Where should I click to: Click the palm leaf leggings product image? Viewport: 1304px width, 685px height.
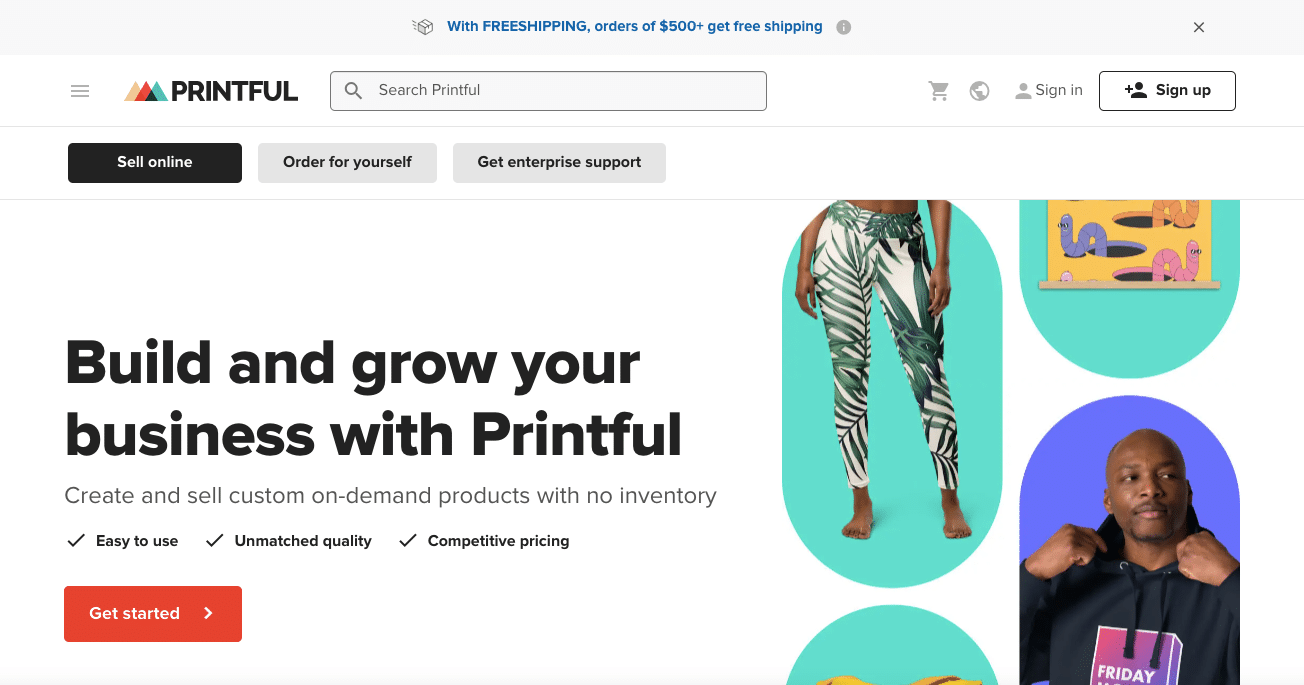click(891, 390)
